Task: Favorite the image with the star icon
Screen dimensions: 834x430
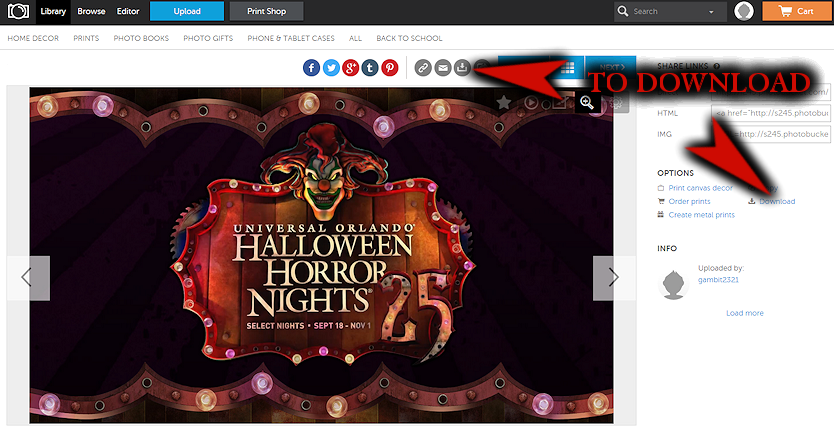Action: (504, 102)
